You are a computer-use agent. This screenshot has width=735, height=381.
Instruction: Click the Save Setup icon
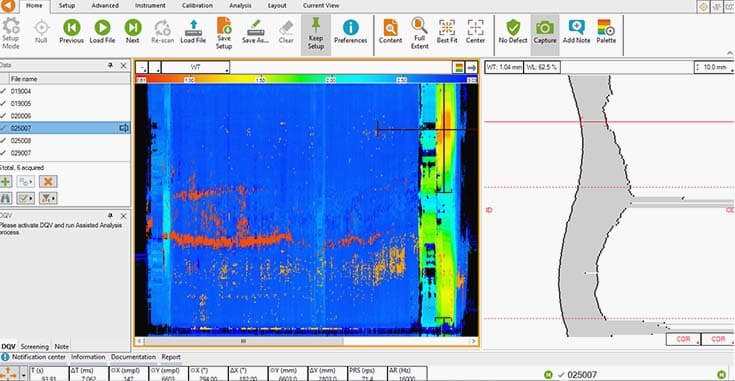pyautogui.click(x=224, y=26)
